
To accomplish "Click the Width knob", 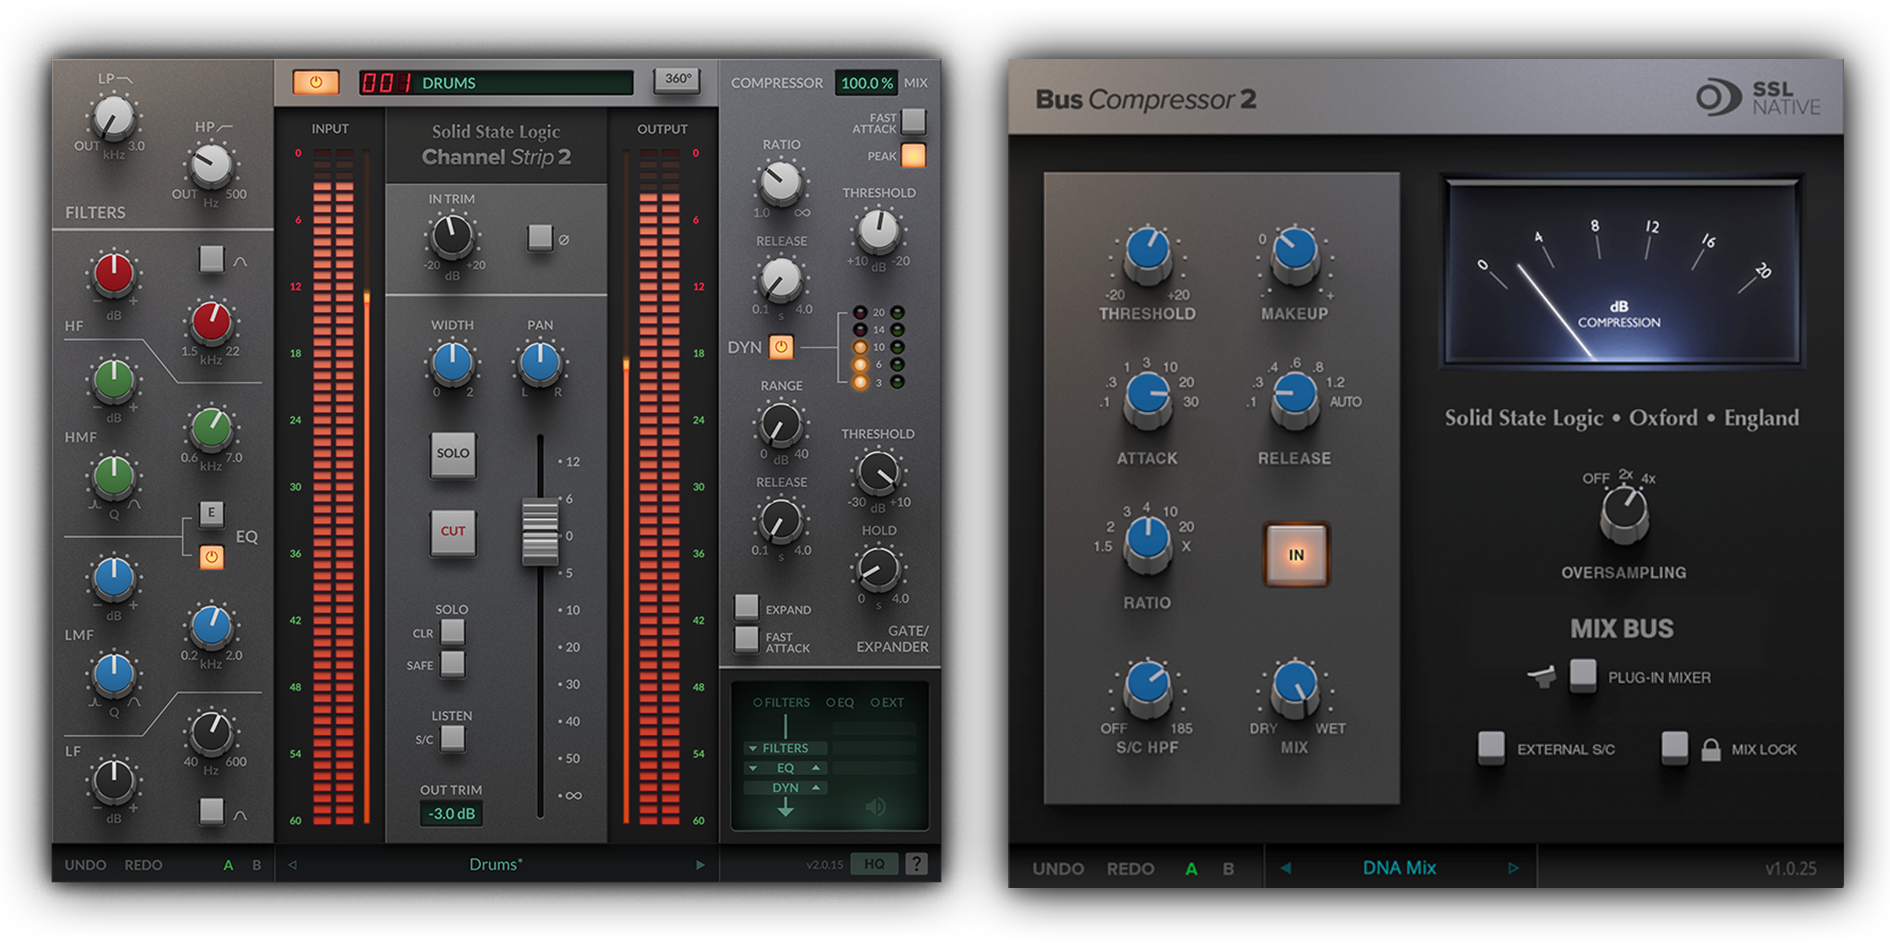I will point(452,363).
